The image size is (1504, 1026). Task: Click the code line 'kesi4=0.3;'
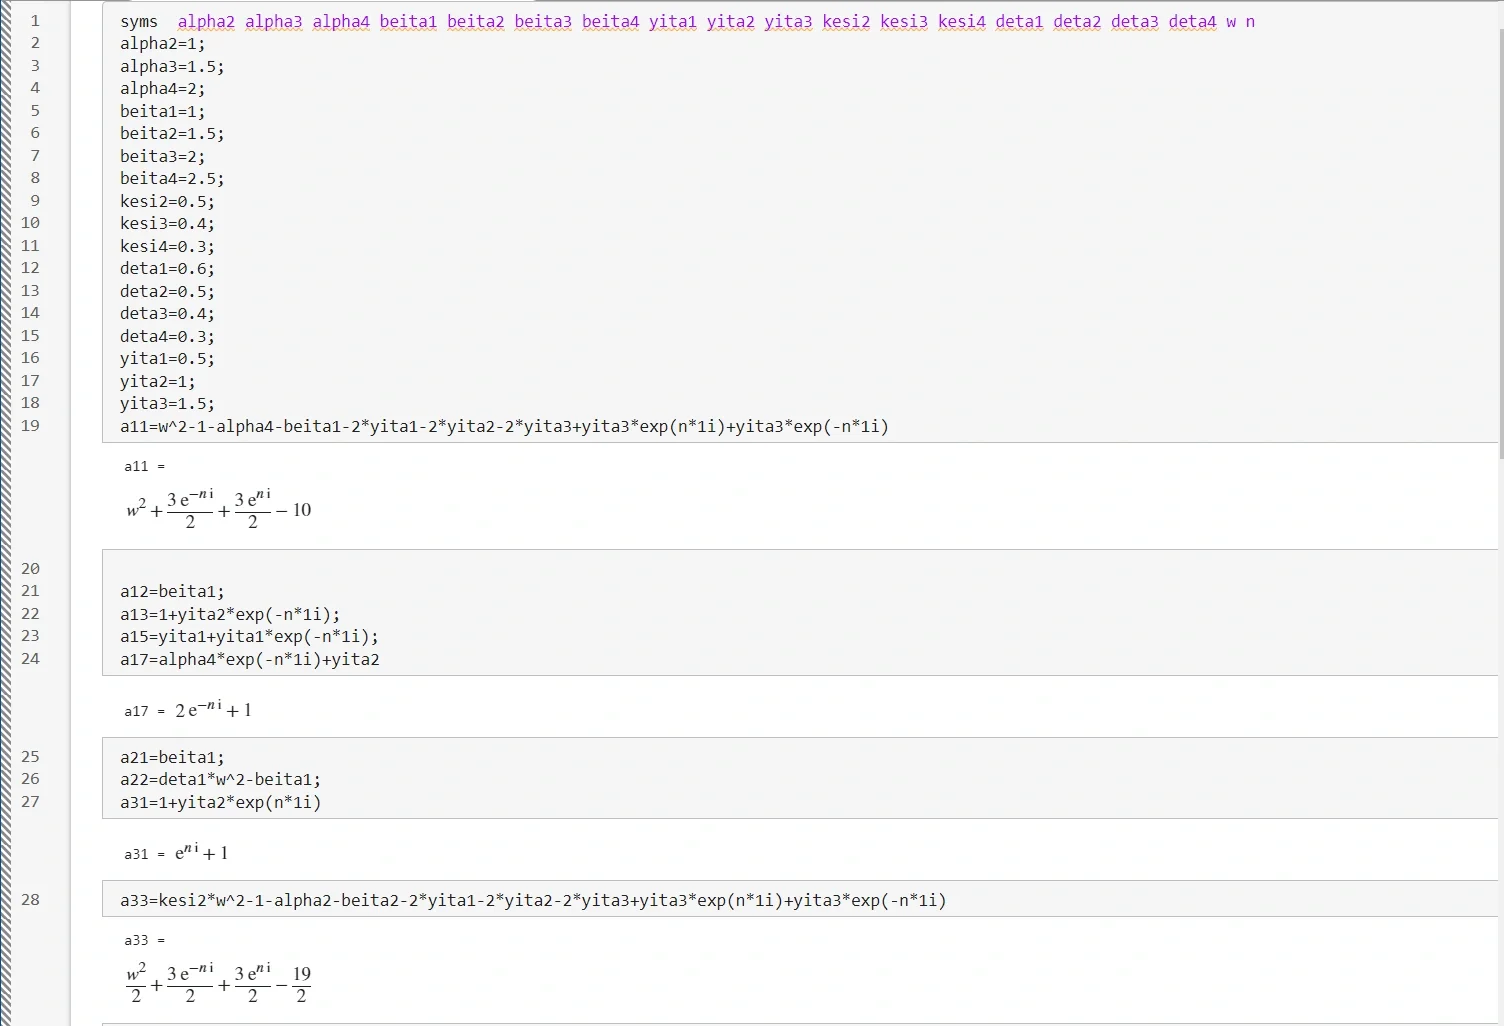click(x=167, y=247)
